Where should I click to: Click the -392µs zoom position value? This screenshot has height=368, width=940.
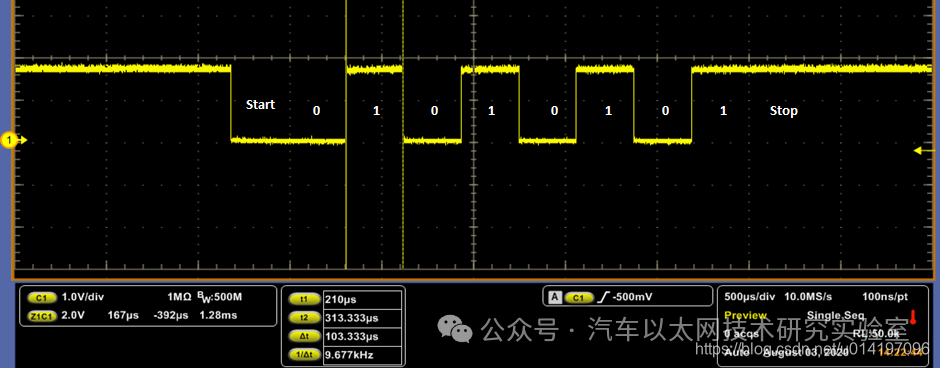[x=170, y=315]
